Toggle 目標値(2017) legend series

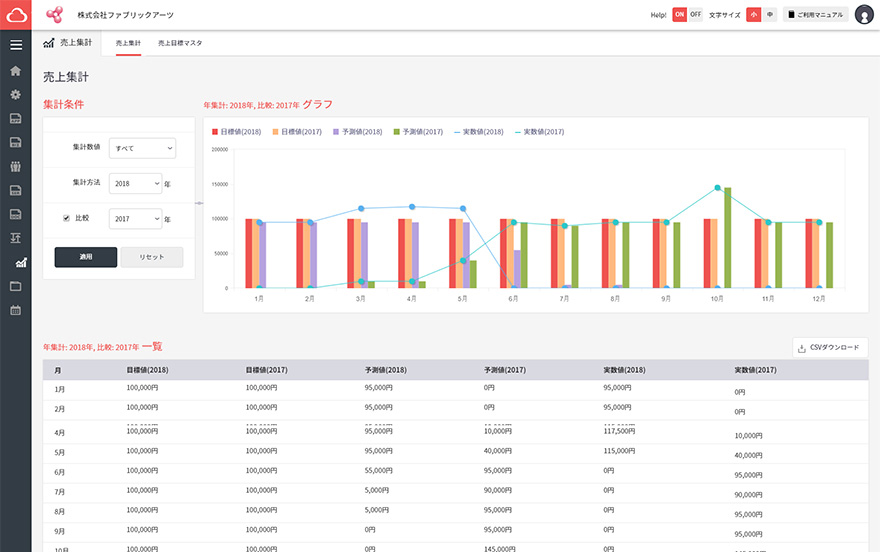tap(297, 132)
